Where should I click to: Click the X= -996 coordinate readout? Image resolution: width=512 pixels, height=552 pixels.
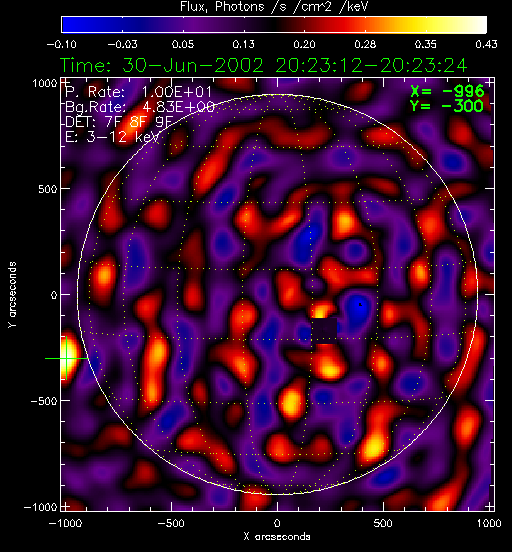point(448,92)
